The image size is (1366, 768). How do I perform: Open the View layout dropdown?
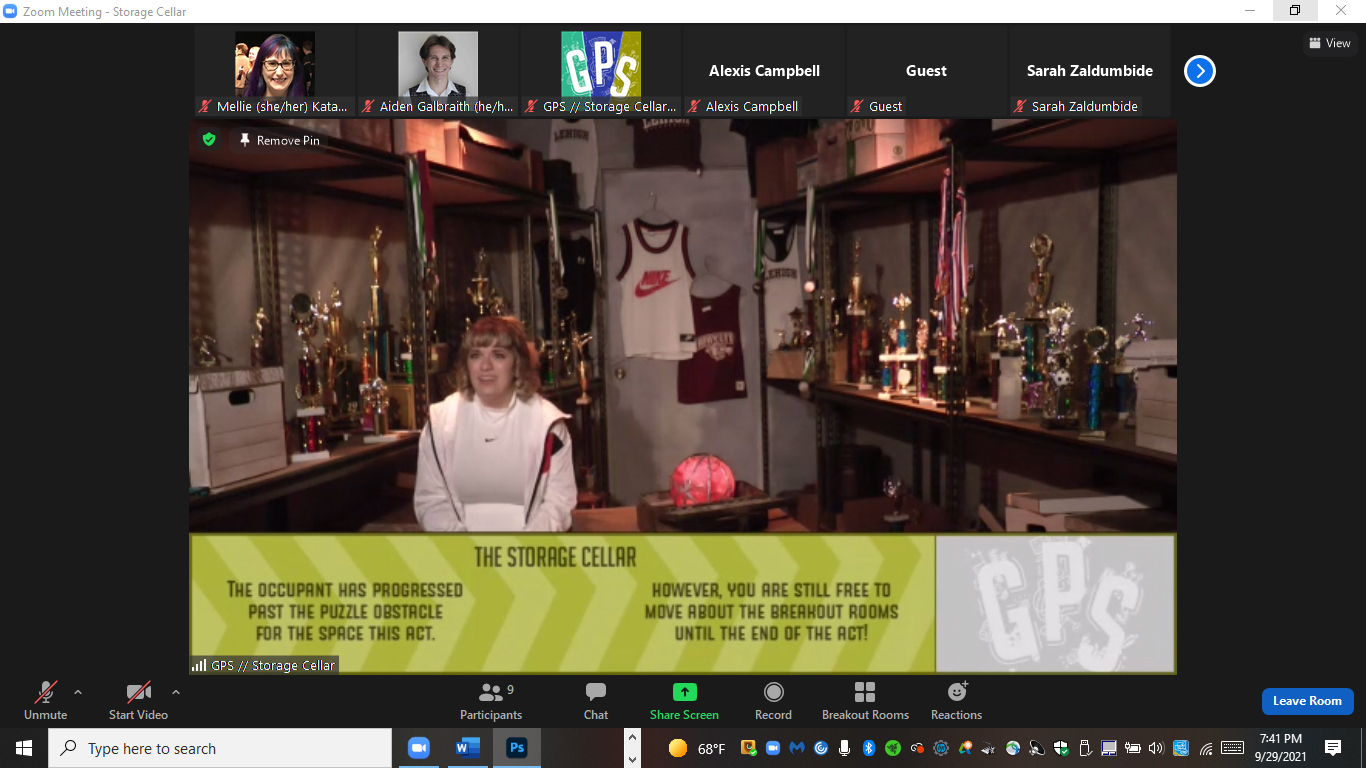[1330, 43]
